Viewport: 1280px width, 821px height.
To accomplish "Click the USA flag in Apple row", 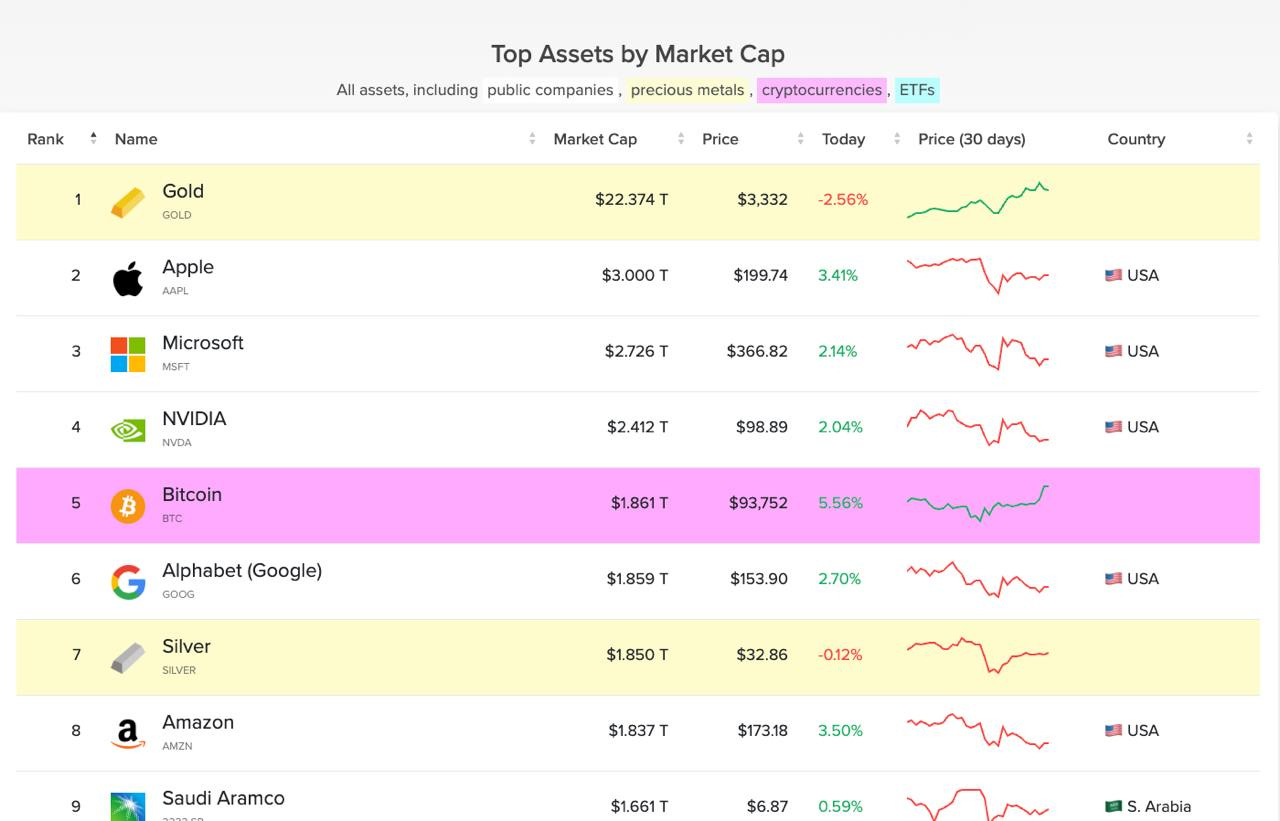I will pyautogui.click(x=1113, y=275).
